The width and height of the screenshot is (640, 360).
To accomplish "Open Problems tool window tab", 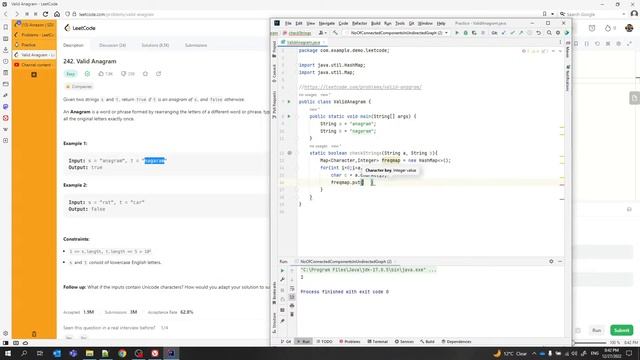I will 350,342.
